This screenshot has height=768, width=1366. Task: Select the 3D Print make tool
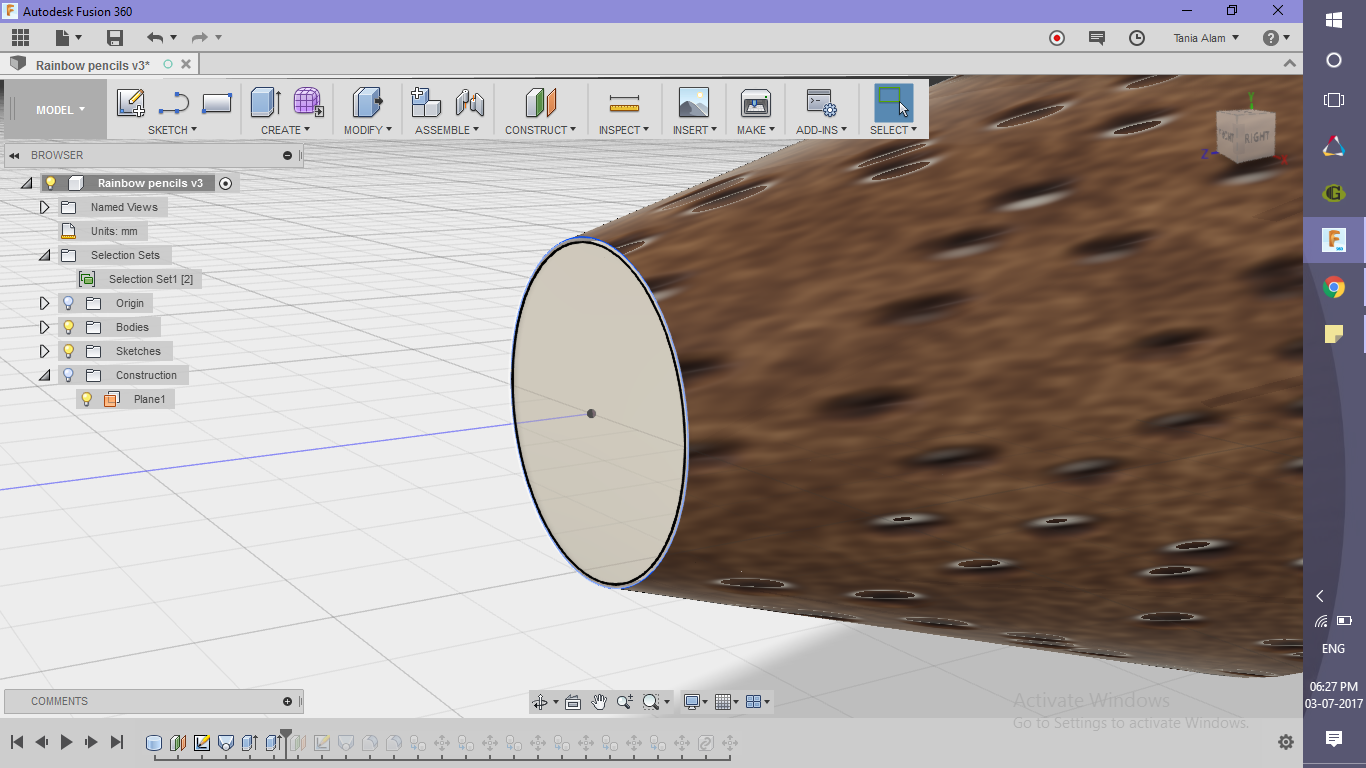click(755, 102)
